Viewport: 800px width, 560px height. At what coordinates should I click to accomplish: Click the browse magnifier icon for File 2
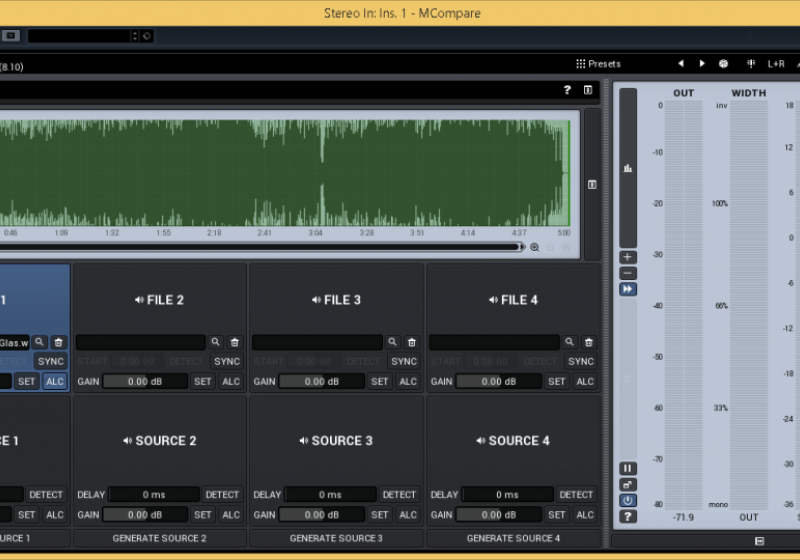[x=215, y=342]
